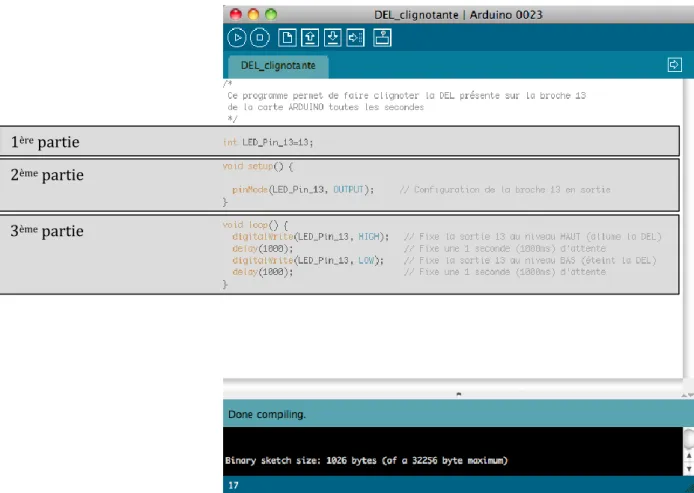
Task: Open a sketch with the Open icon
Action: pos(310,38)
